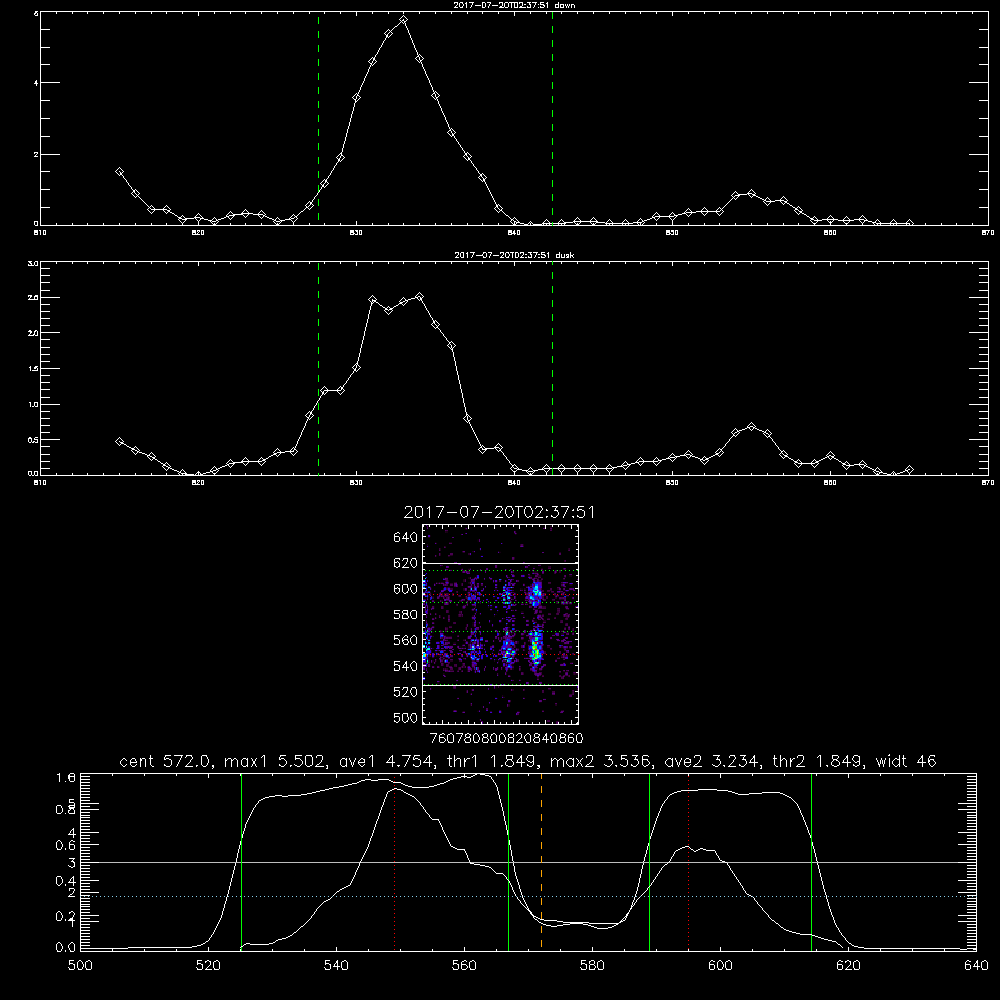Screen dimensions: 1000x1000
Task: Click the bottom plot x-axis label 540
Action: (336, 966)
